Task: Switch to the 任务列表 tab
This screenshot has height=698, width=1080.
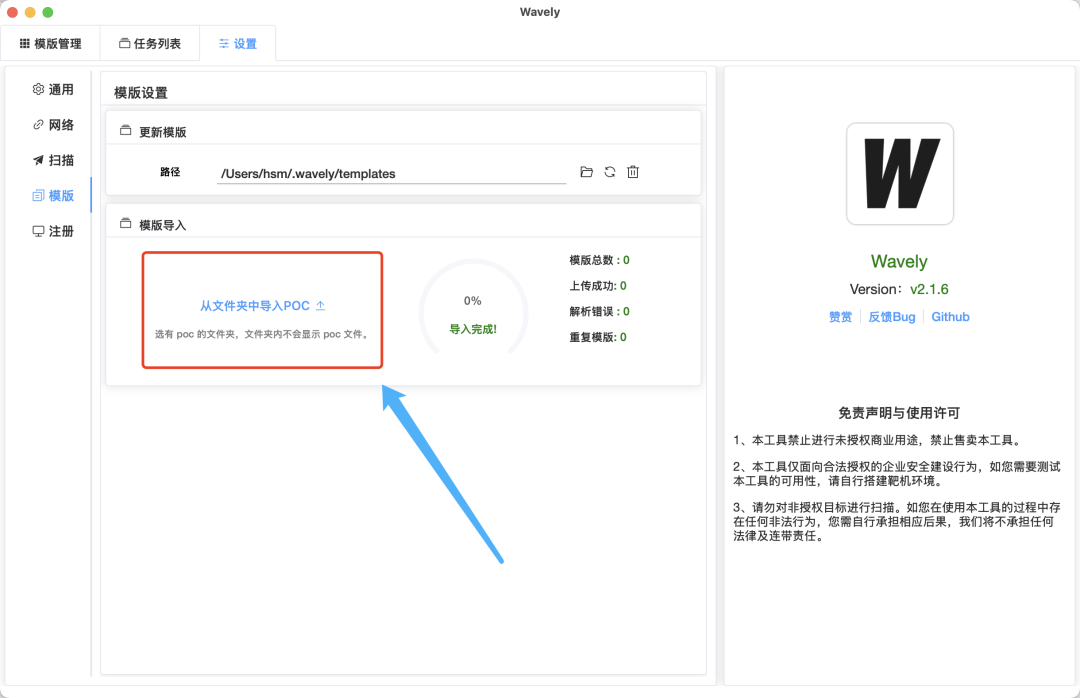Action: pyautogui.click(x=149, y=43)
